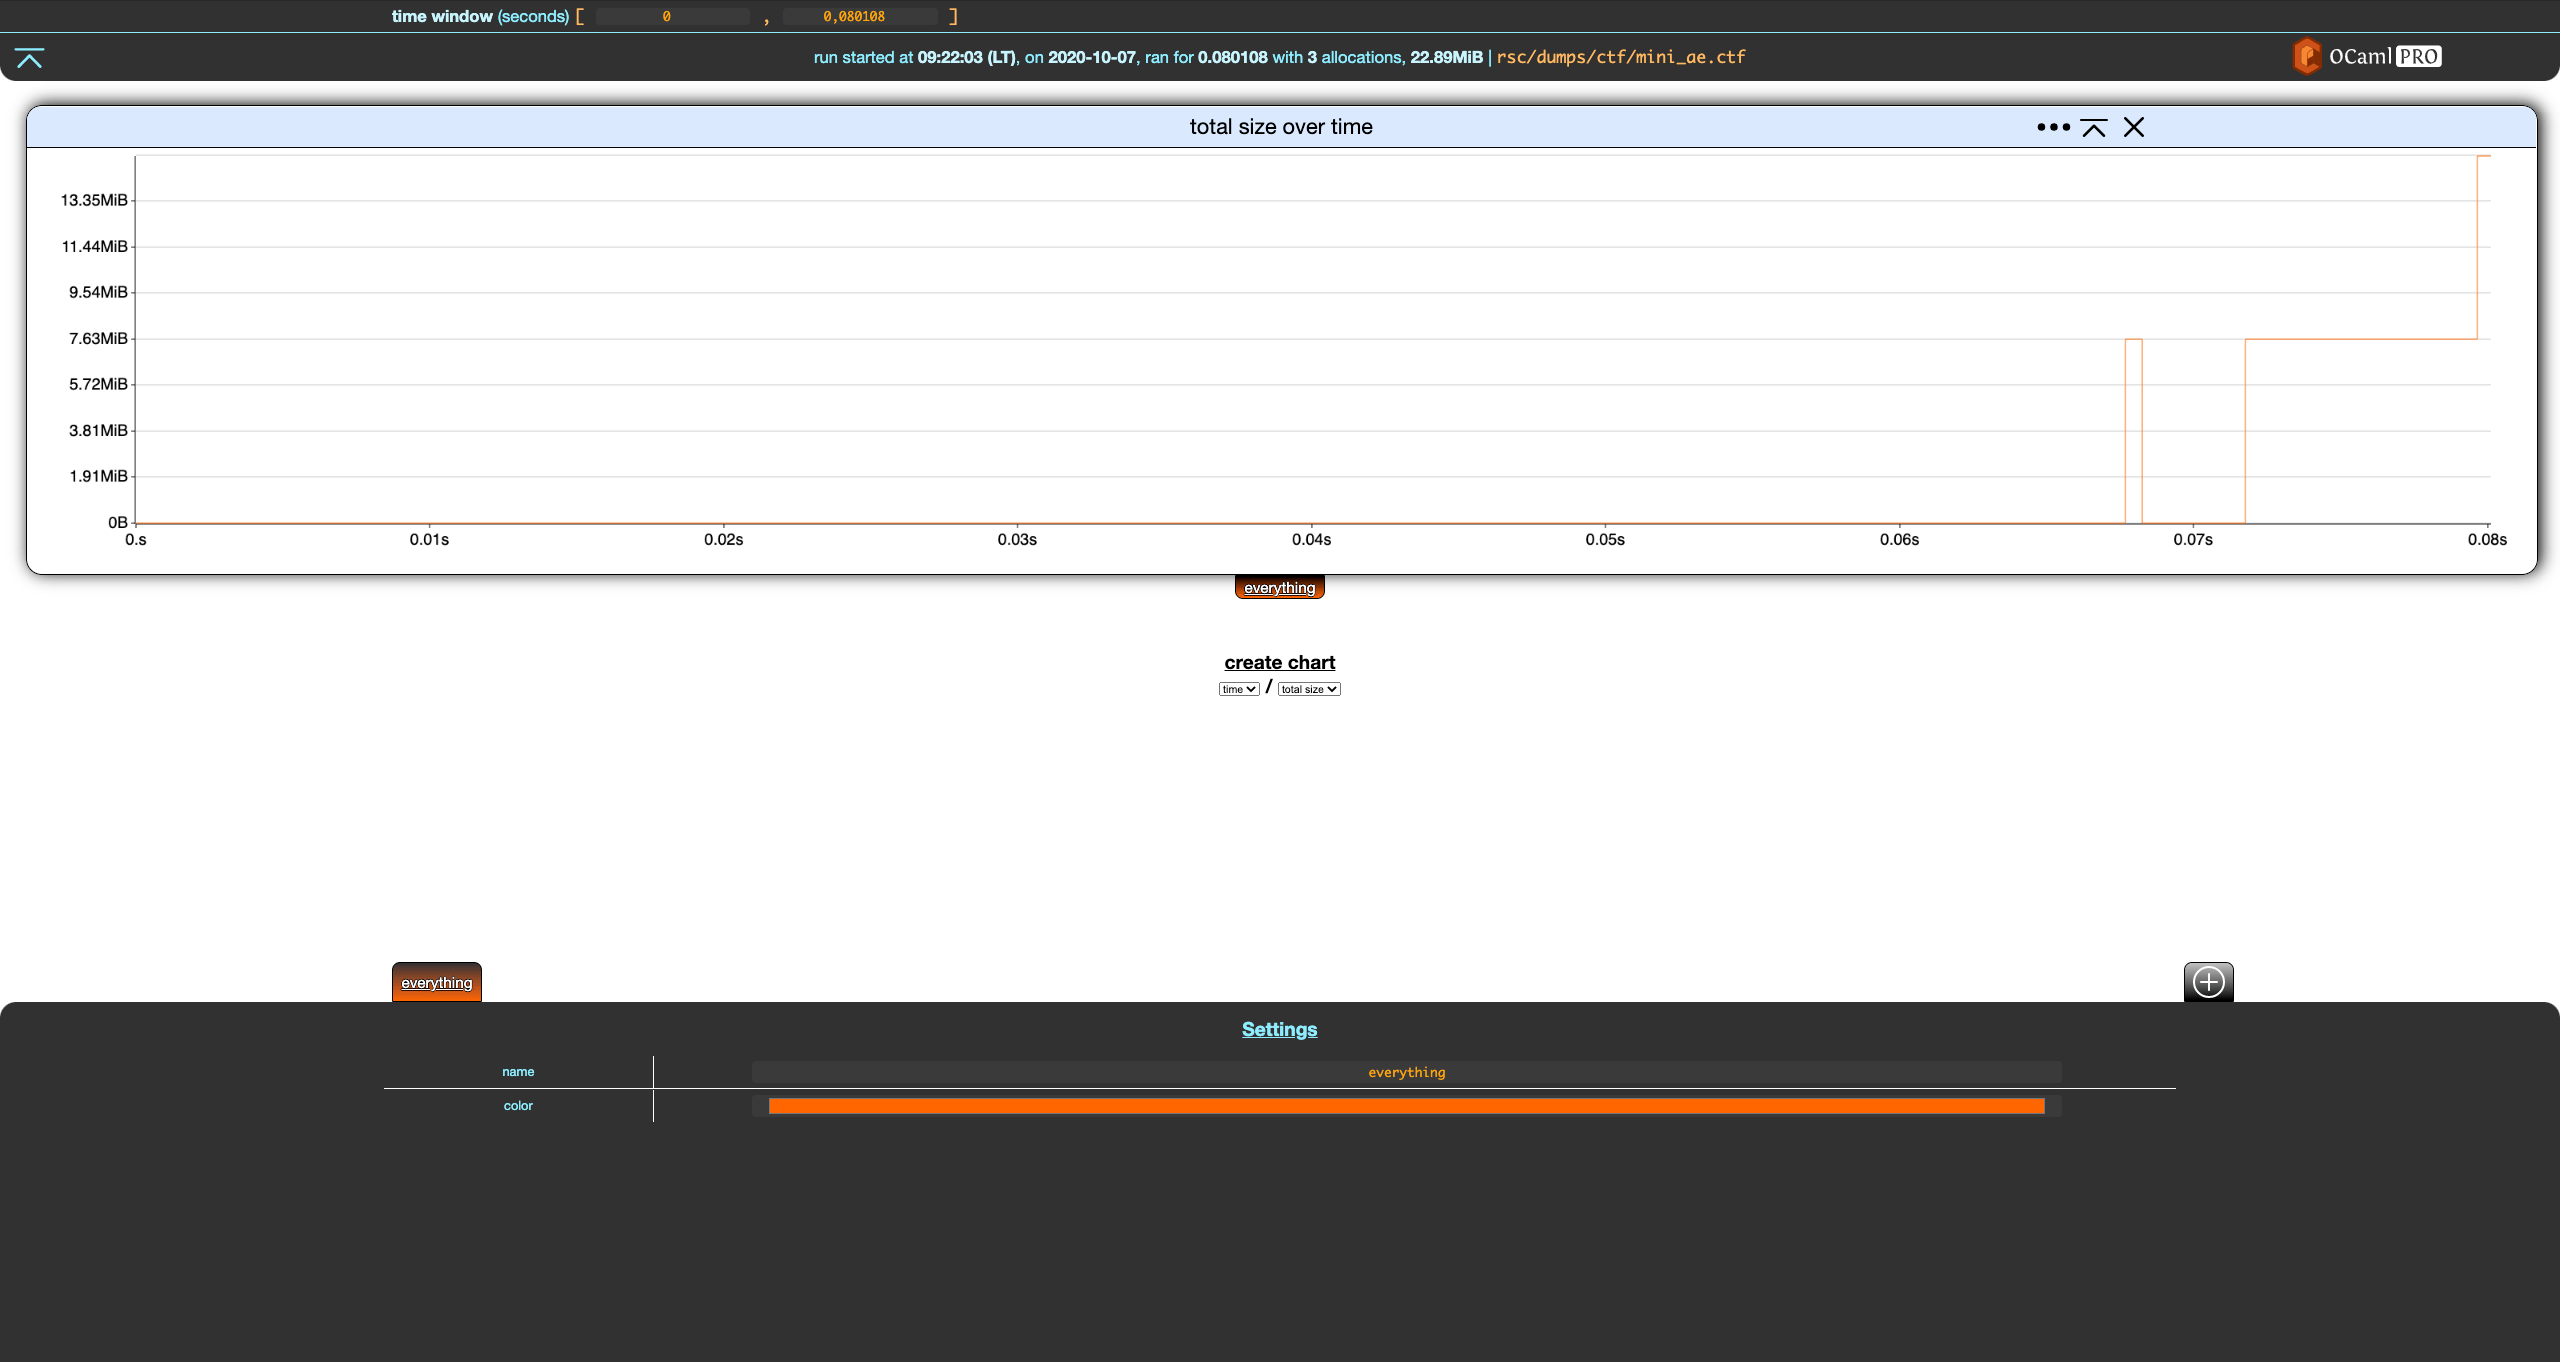Open the orange color picker swatch
Screen dimensions: 2560x1362
(x=1406, y=1106)
